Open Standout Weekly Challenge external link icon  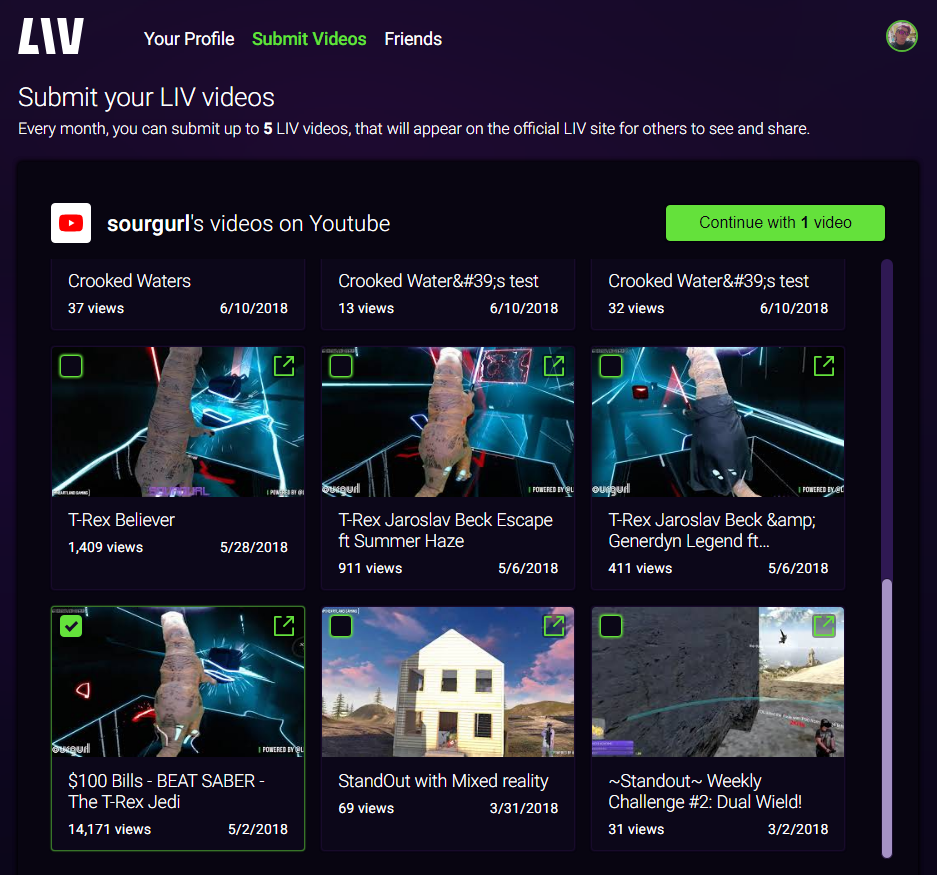824,626
